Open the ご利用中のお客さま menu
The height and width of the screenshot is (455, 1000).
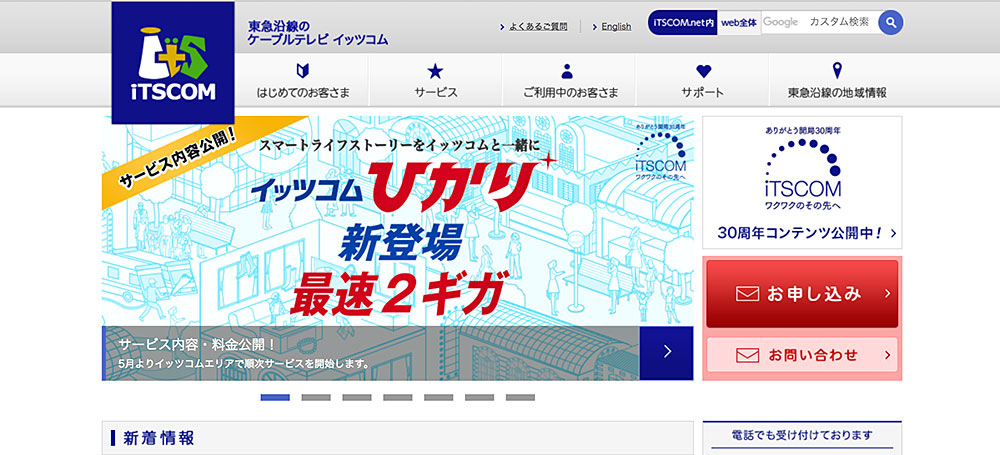click(x=569, y=80)
